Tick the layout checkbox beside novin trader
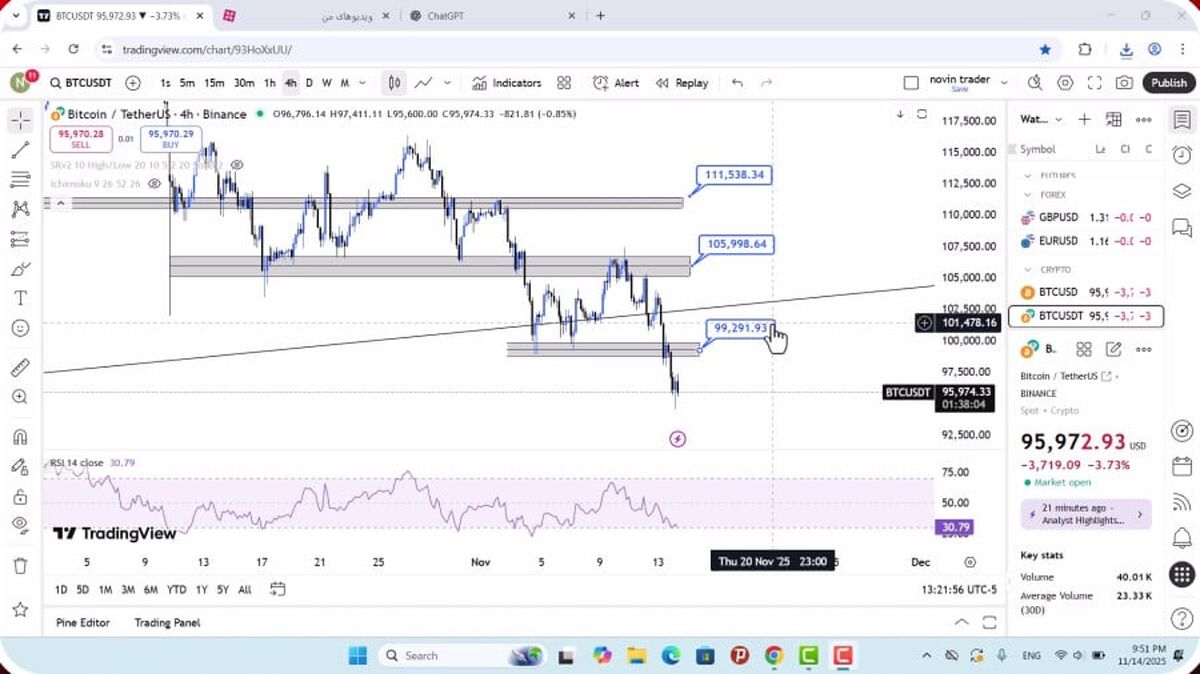The image size is (1200, 674). (910, 83)
